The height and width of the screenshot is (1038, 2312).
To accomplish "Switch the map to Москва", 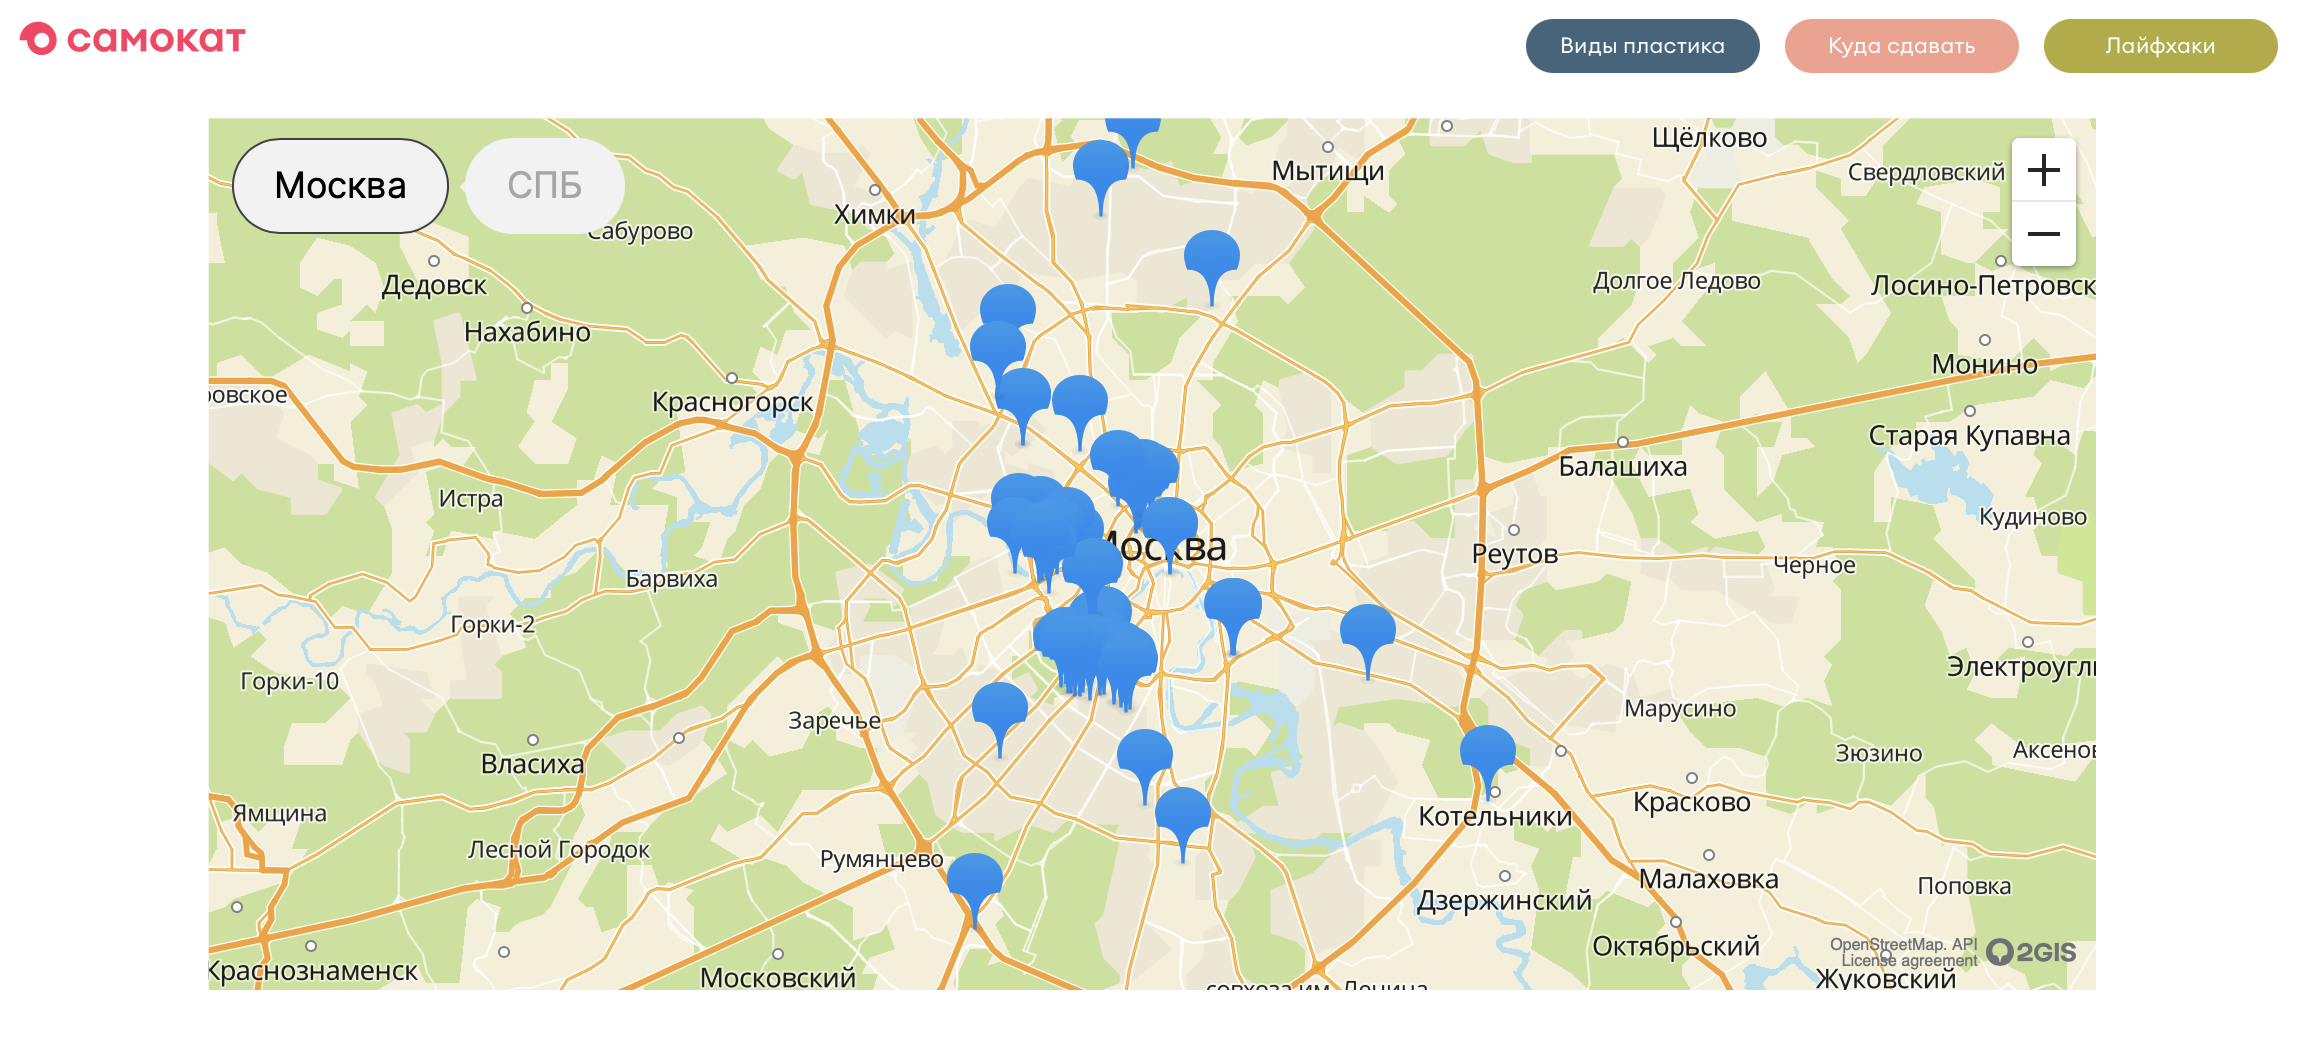I will pyautogui.click(x=340, y=186).
